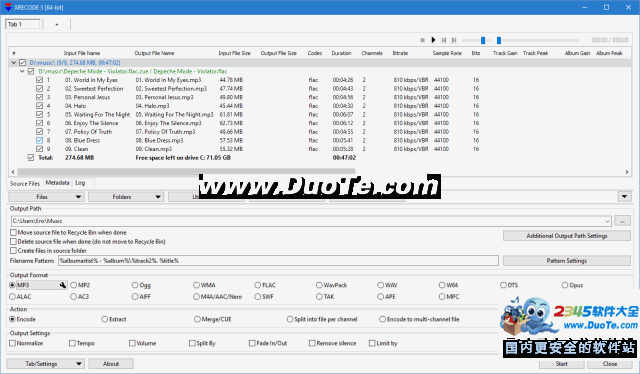640x374 pixels.
Task: Click the Start button
Action: [562, 363]
